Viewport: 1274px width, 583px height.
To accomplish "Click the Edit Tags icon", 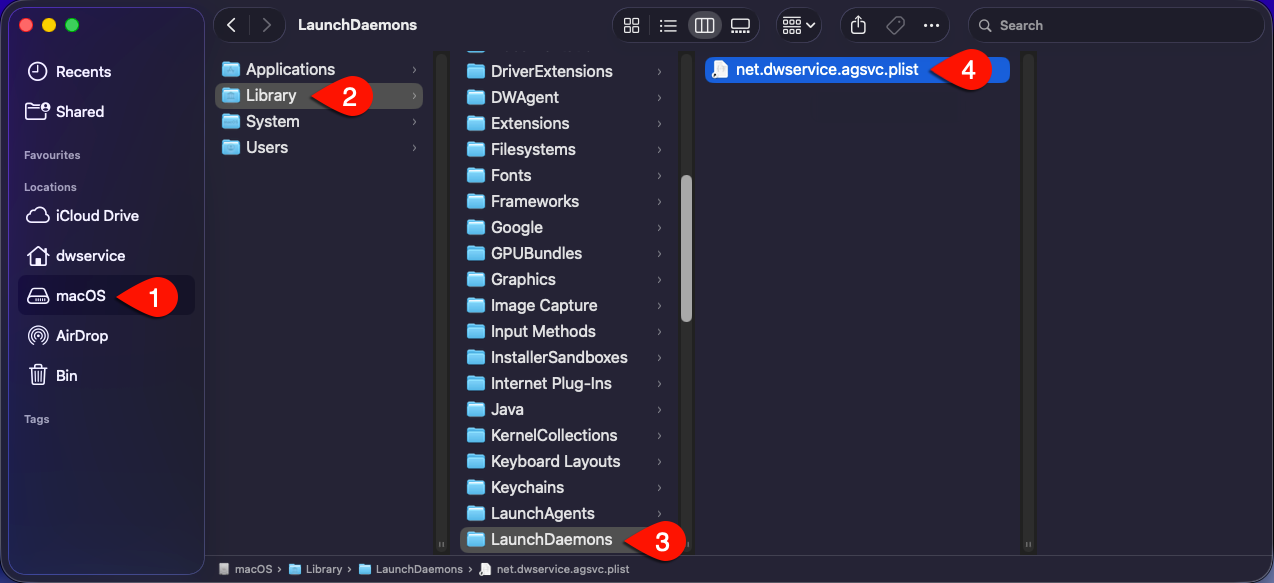I will point(895,25).
